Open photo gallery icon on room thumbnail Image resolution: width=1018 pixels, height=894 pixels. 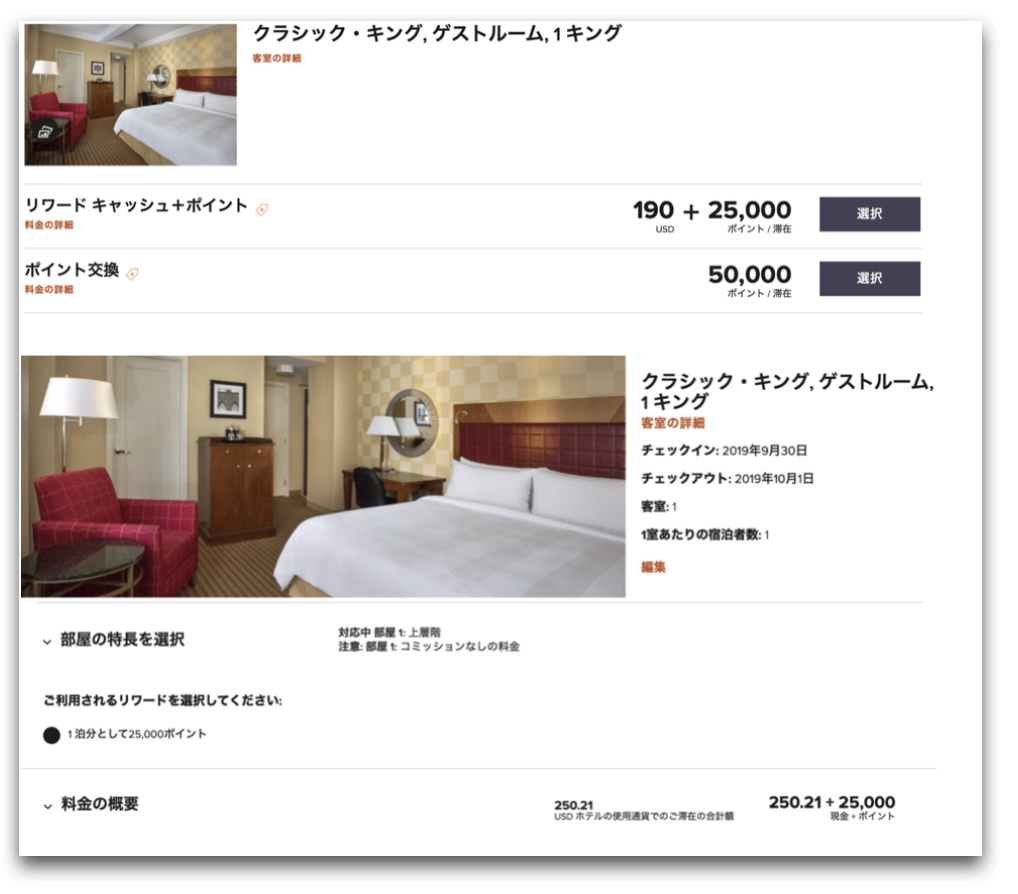coord(45,132)
